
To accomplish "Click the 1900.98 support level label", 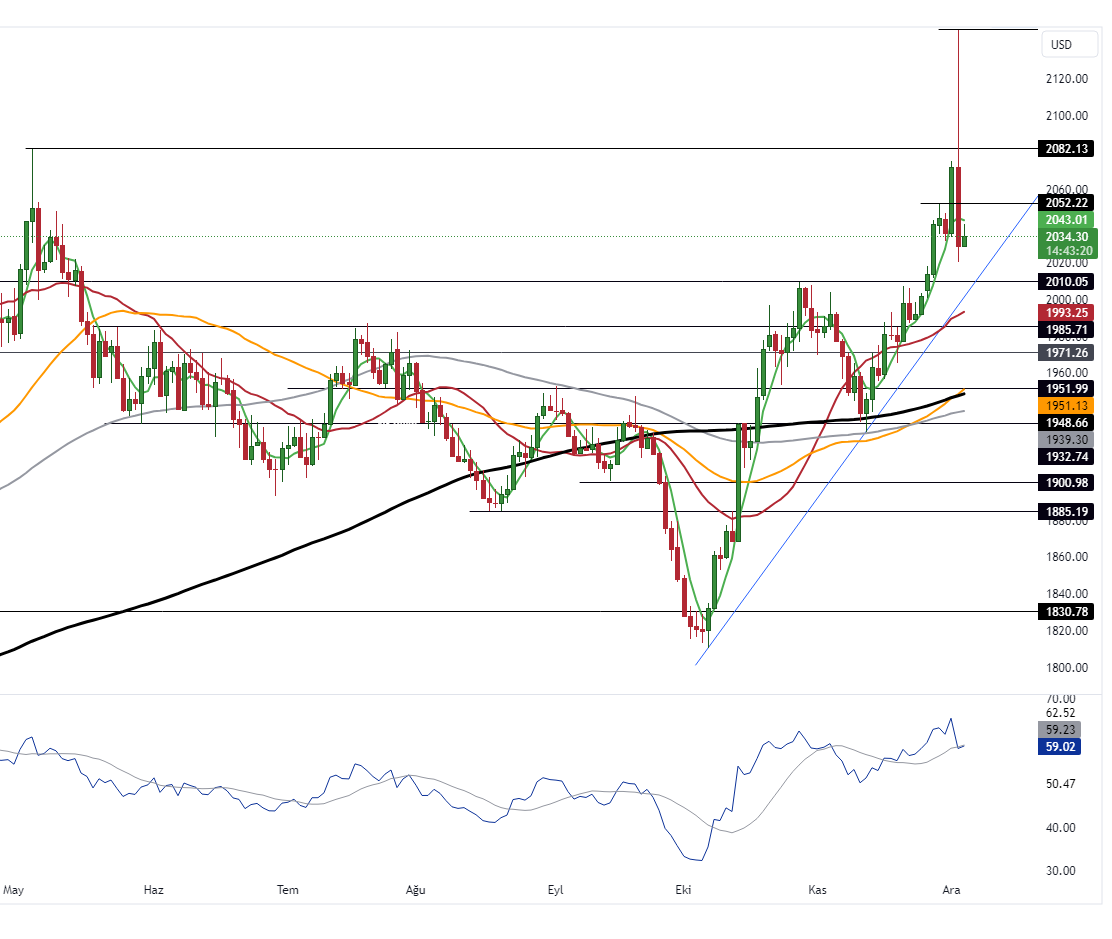I will [1066, 483].
